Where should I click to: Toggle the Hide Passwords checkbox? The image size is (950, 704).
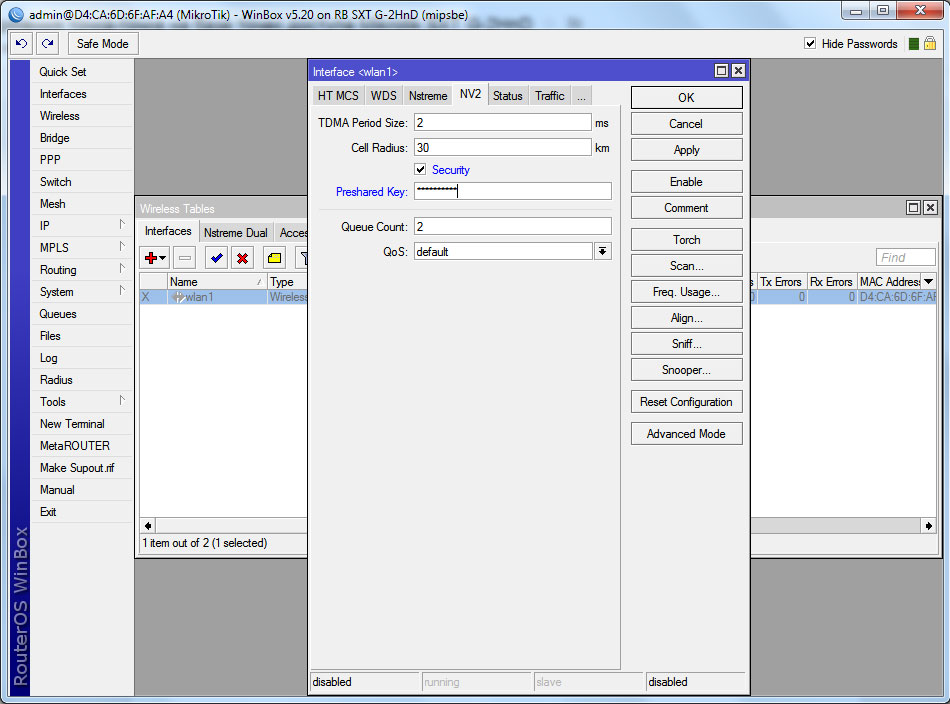pyautogui.click(x=811, y=44)
